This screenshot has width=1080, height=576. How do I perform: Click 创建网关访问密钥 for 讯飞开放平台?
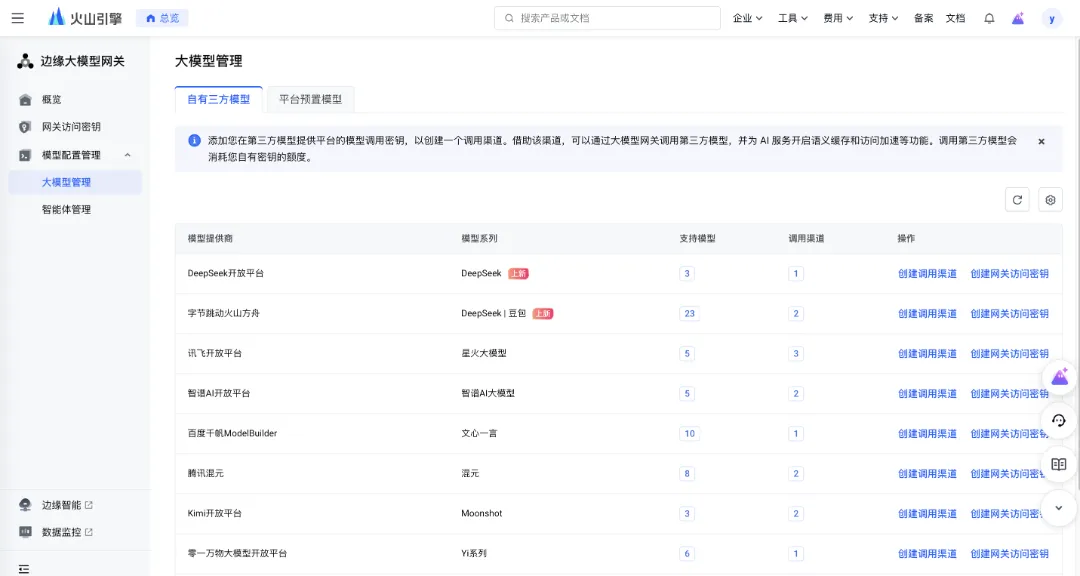point(1009,353)
